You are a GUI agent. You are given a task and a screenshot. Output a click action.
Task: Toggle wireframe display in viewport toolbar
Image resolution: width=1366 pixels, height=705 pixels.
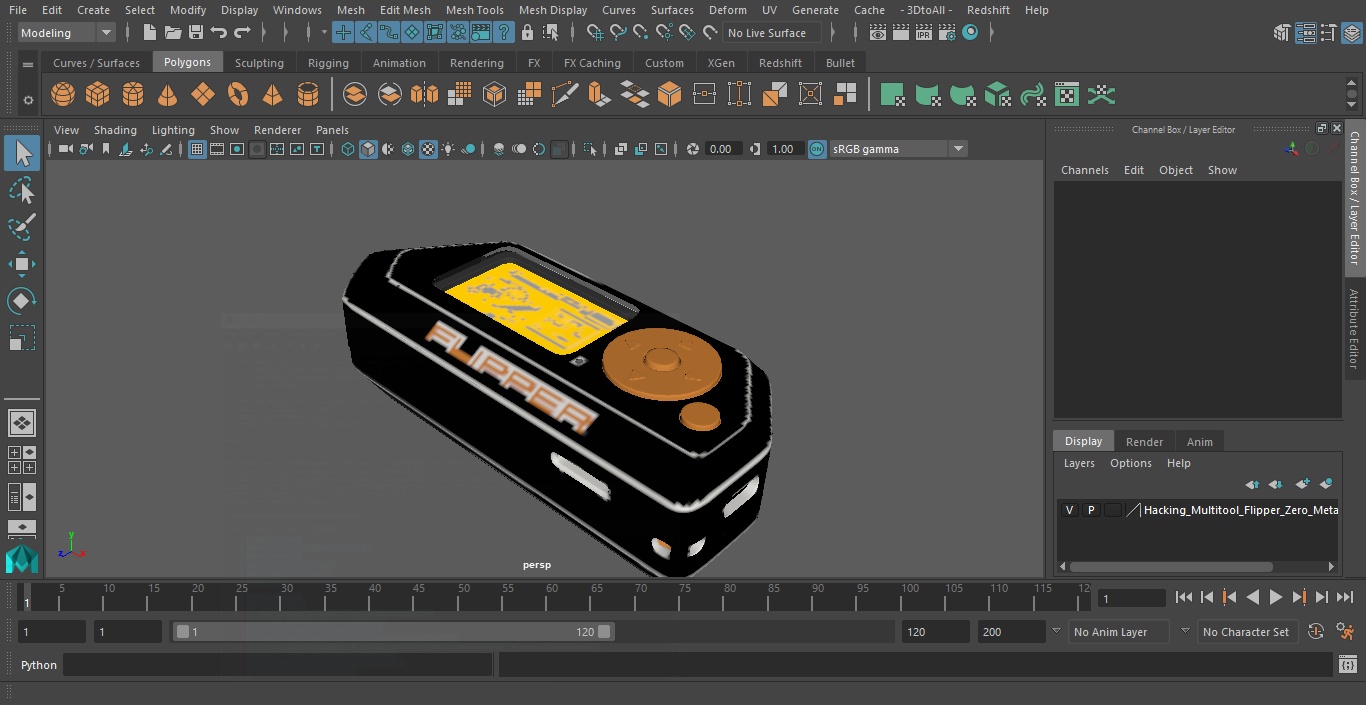click(x=348, y=149)
